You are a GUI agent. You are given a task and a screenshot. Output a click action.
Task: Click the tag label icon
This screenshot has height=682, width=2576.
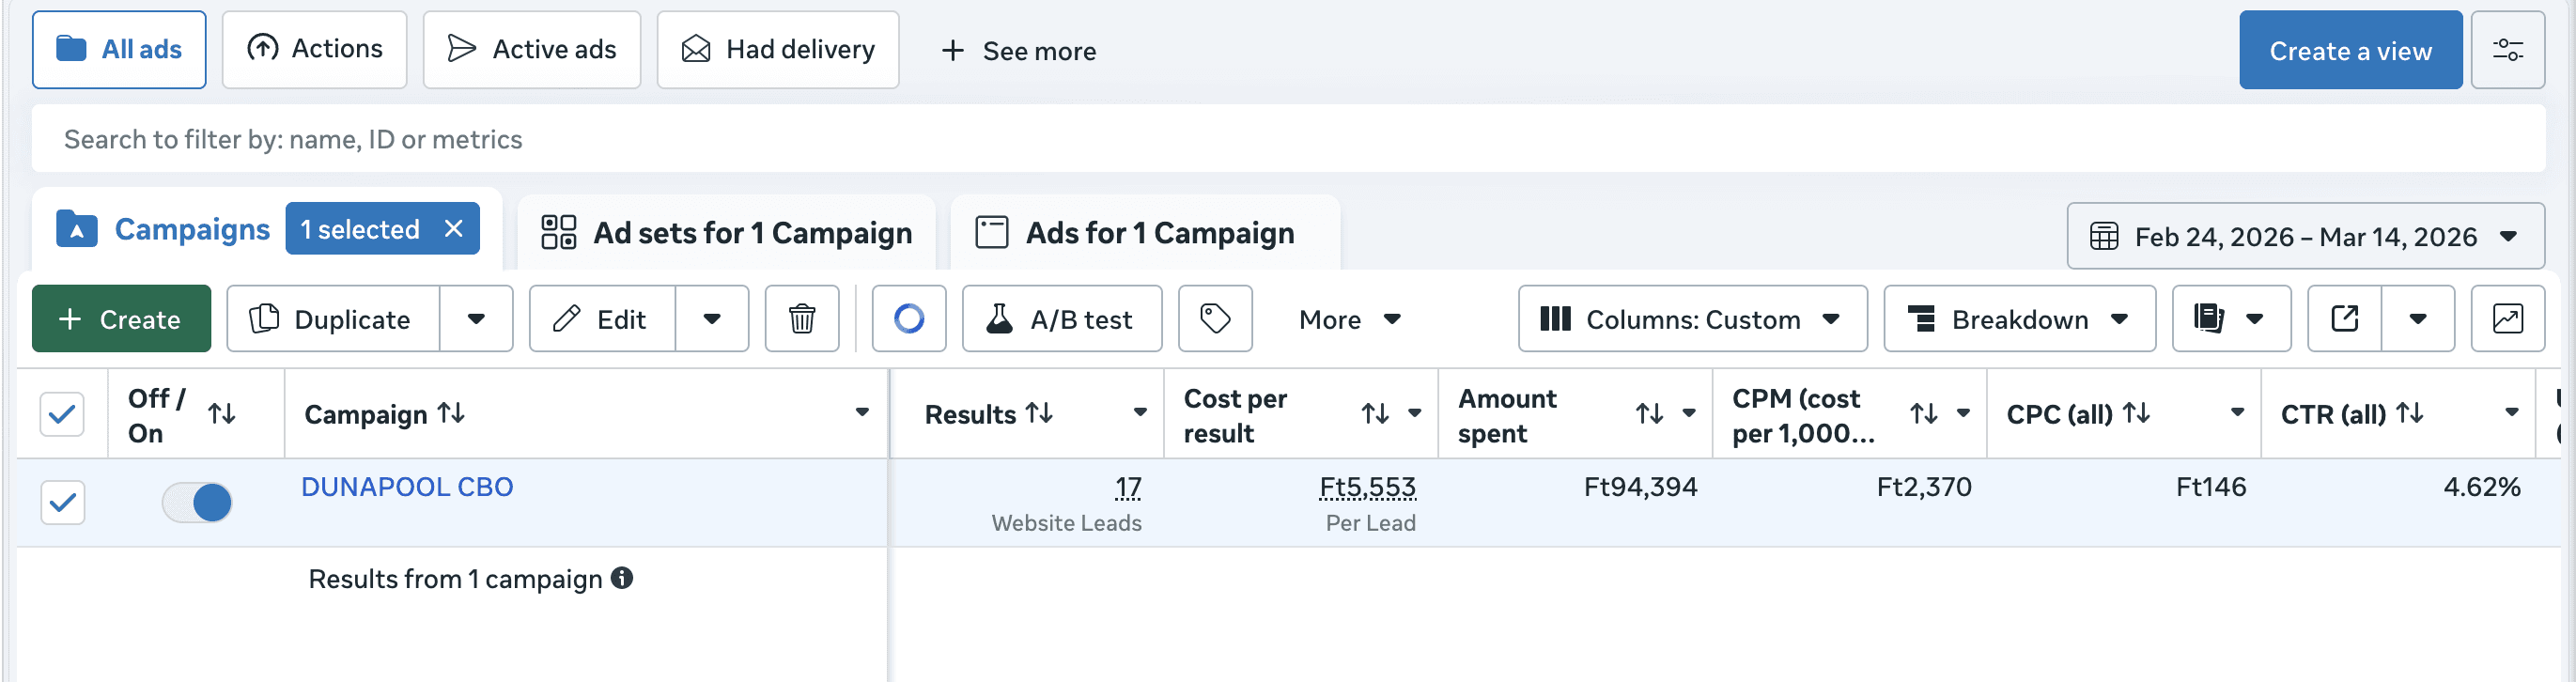1214,319
